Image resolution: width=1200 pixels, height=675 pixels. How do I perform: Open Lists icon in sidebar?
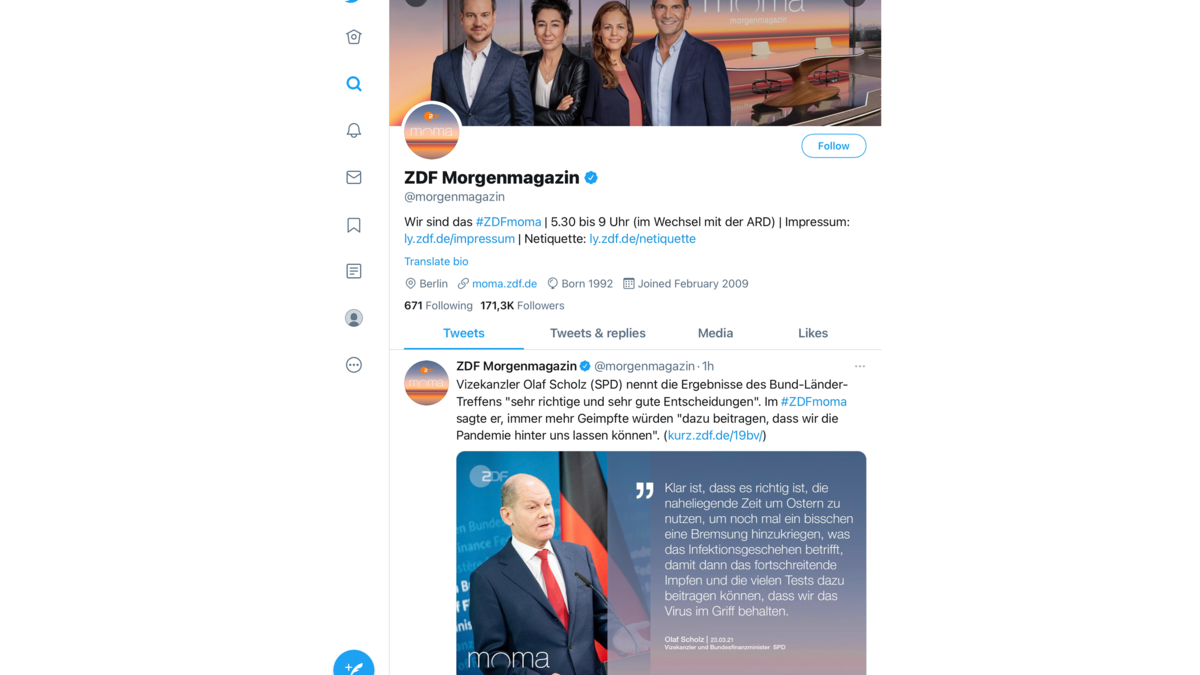point(354,271)
